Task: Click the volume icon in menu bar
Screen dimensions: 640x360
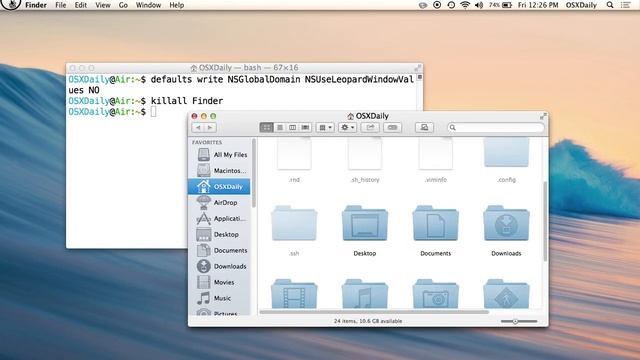Action: [x=479, y=5]
